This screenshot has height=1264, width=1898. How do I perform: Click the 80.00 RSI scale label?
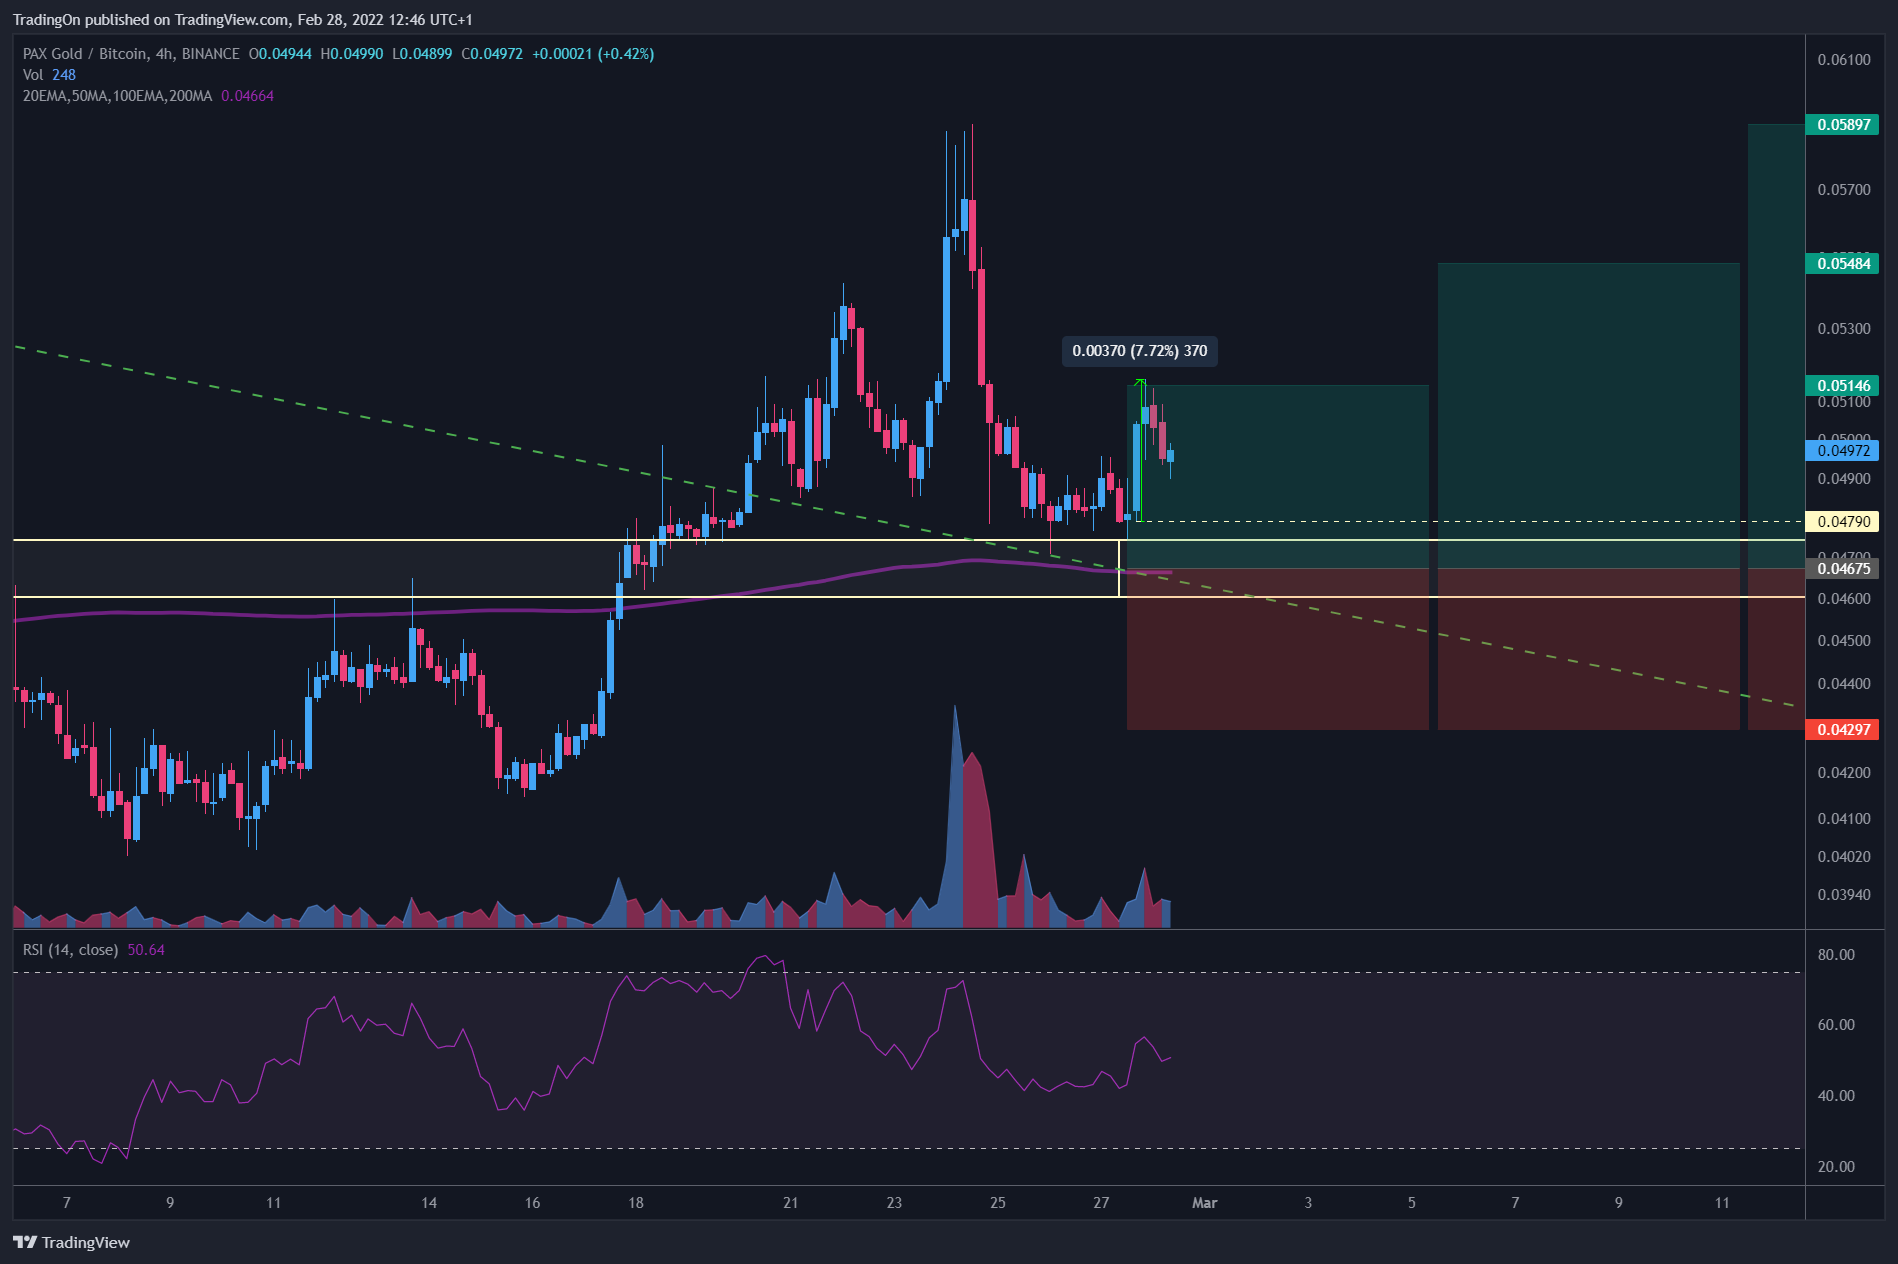(x=1836, y=955)
